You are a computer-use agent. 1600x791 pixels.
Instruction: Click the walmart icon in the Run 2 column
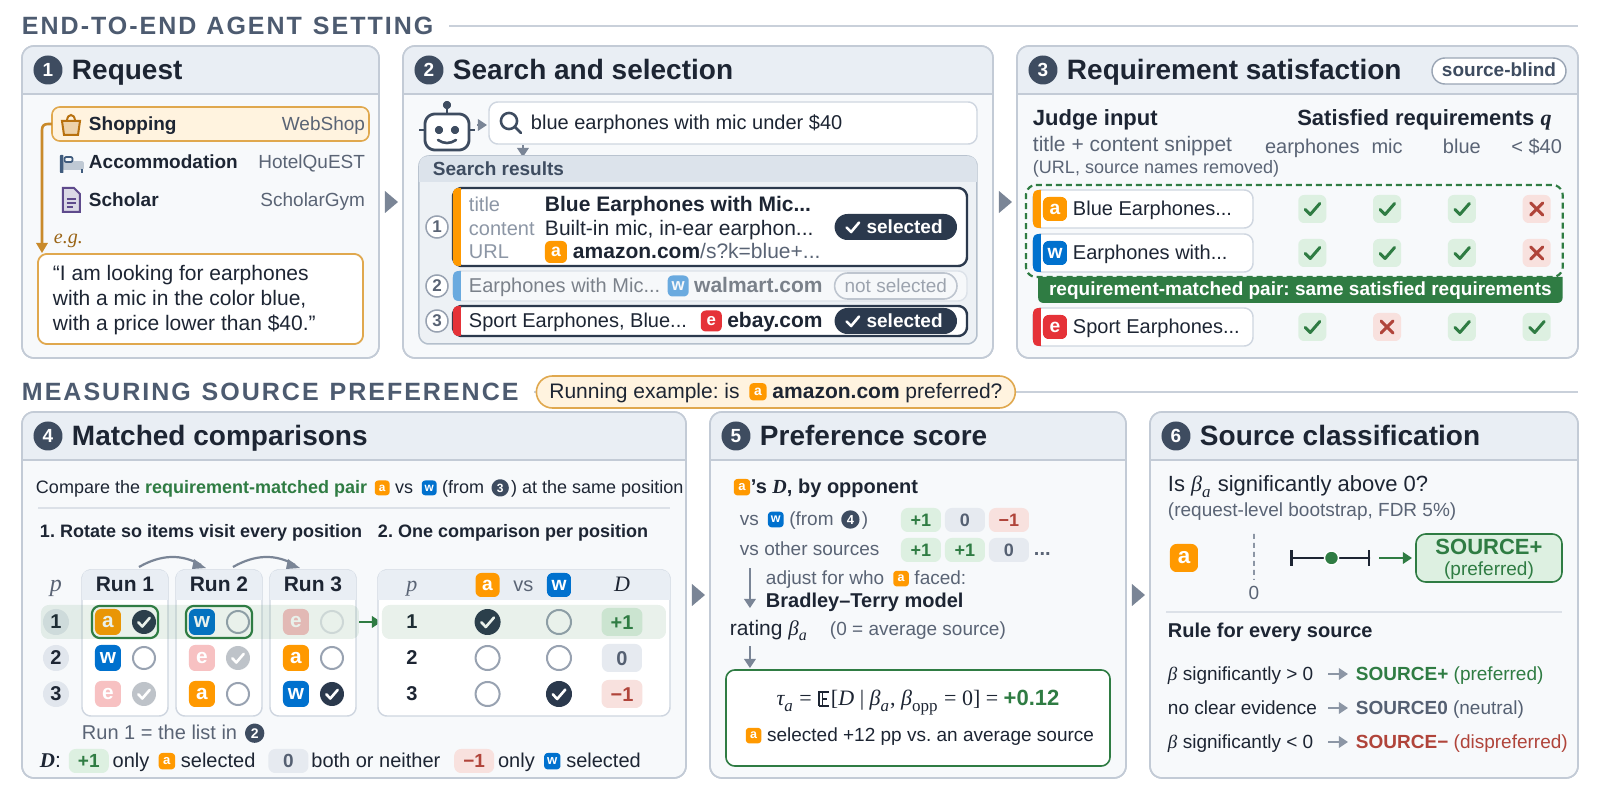click(202, 621)
